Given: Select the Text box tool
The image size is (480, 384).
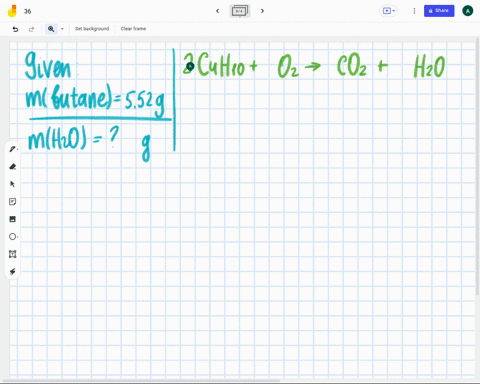Looking at the screenshot, I should pyautogui.click(x=13, y=254).
